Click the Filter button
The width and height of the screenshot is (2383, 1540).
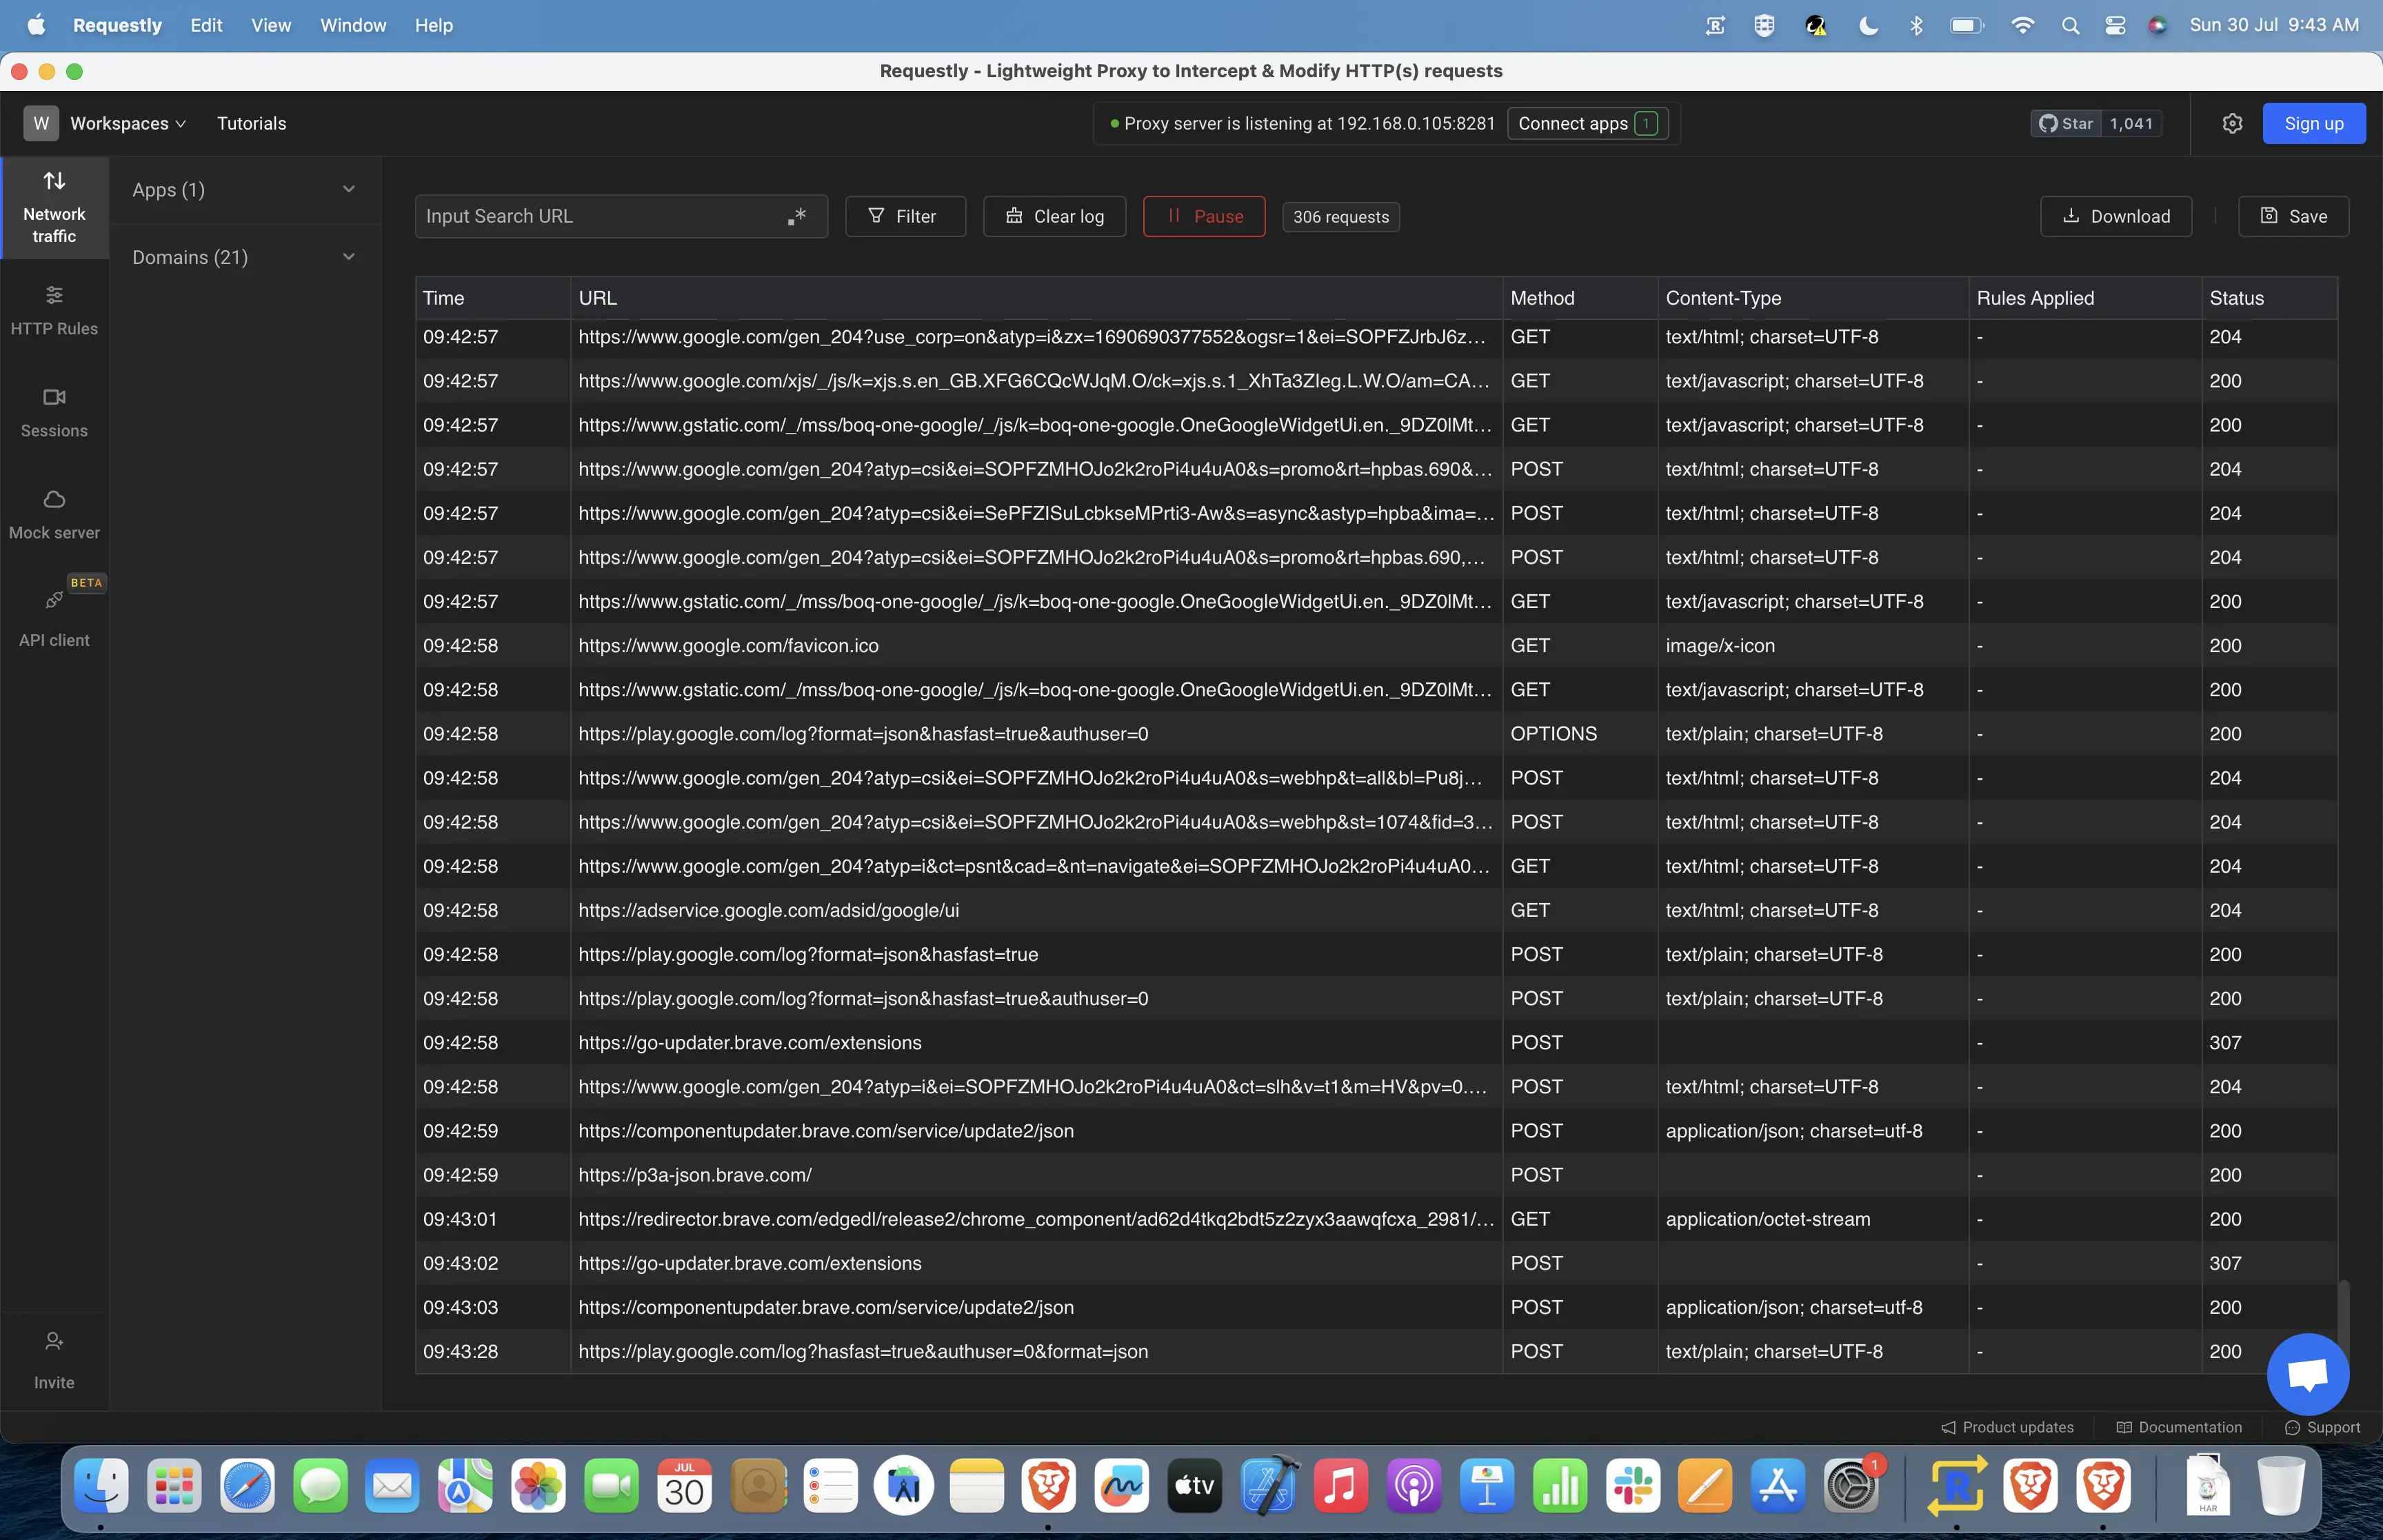click(905, 216)
